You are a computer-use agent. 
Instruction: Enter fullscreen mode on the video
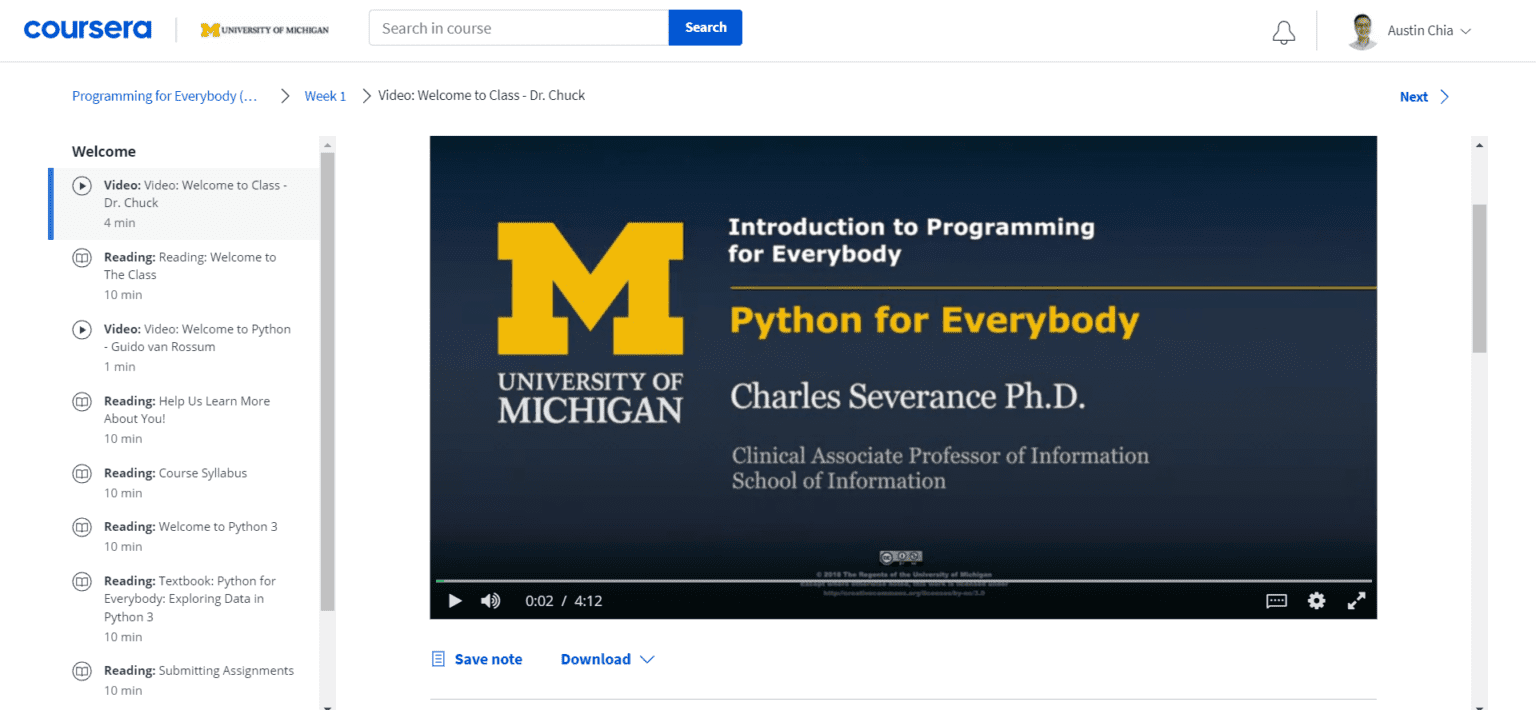coord(1356,600)
